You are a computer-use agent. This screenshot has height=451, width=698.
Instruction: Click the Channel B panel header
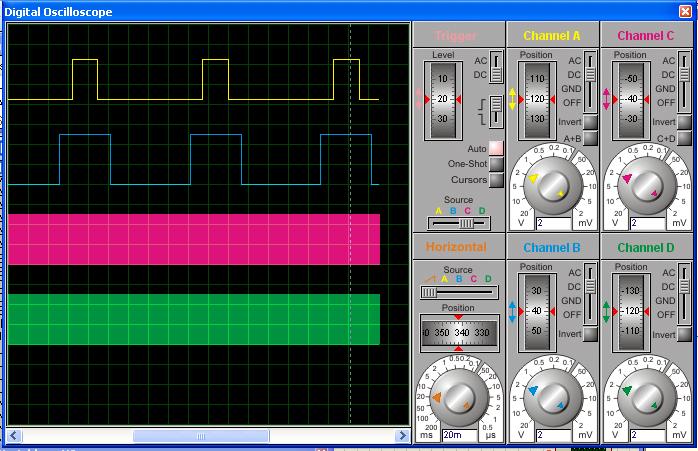pyautogui.click(x=553, y=247)
